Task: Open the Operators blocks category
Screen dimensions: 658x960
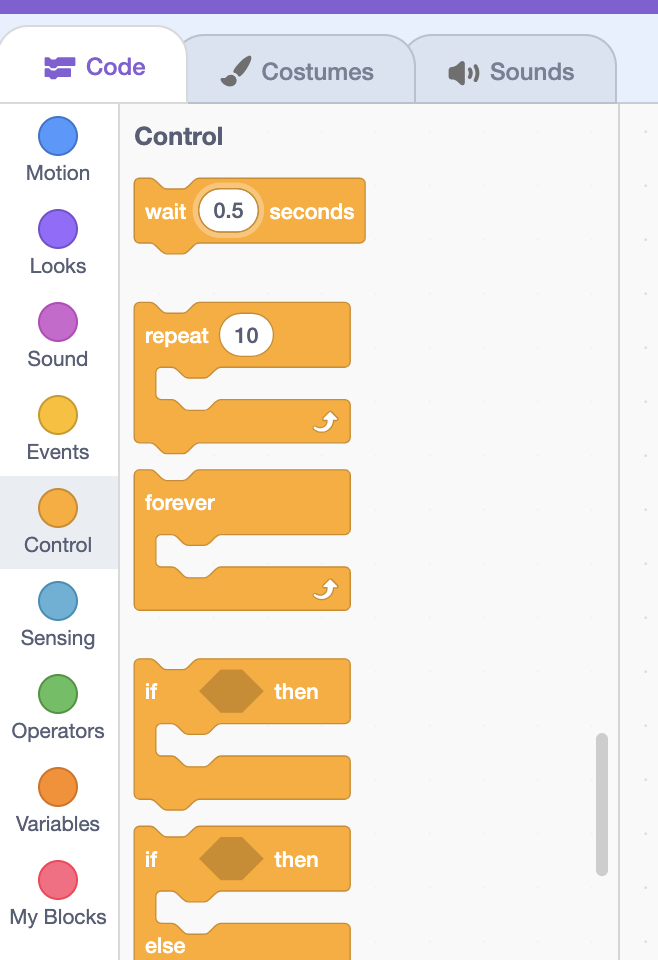Action: point(58,708)
